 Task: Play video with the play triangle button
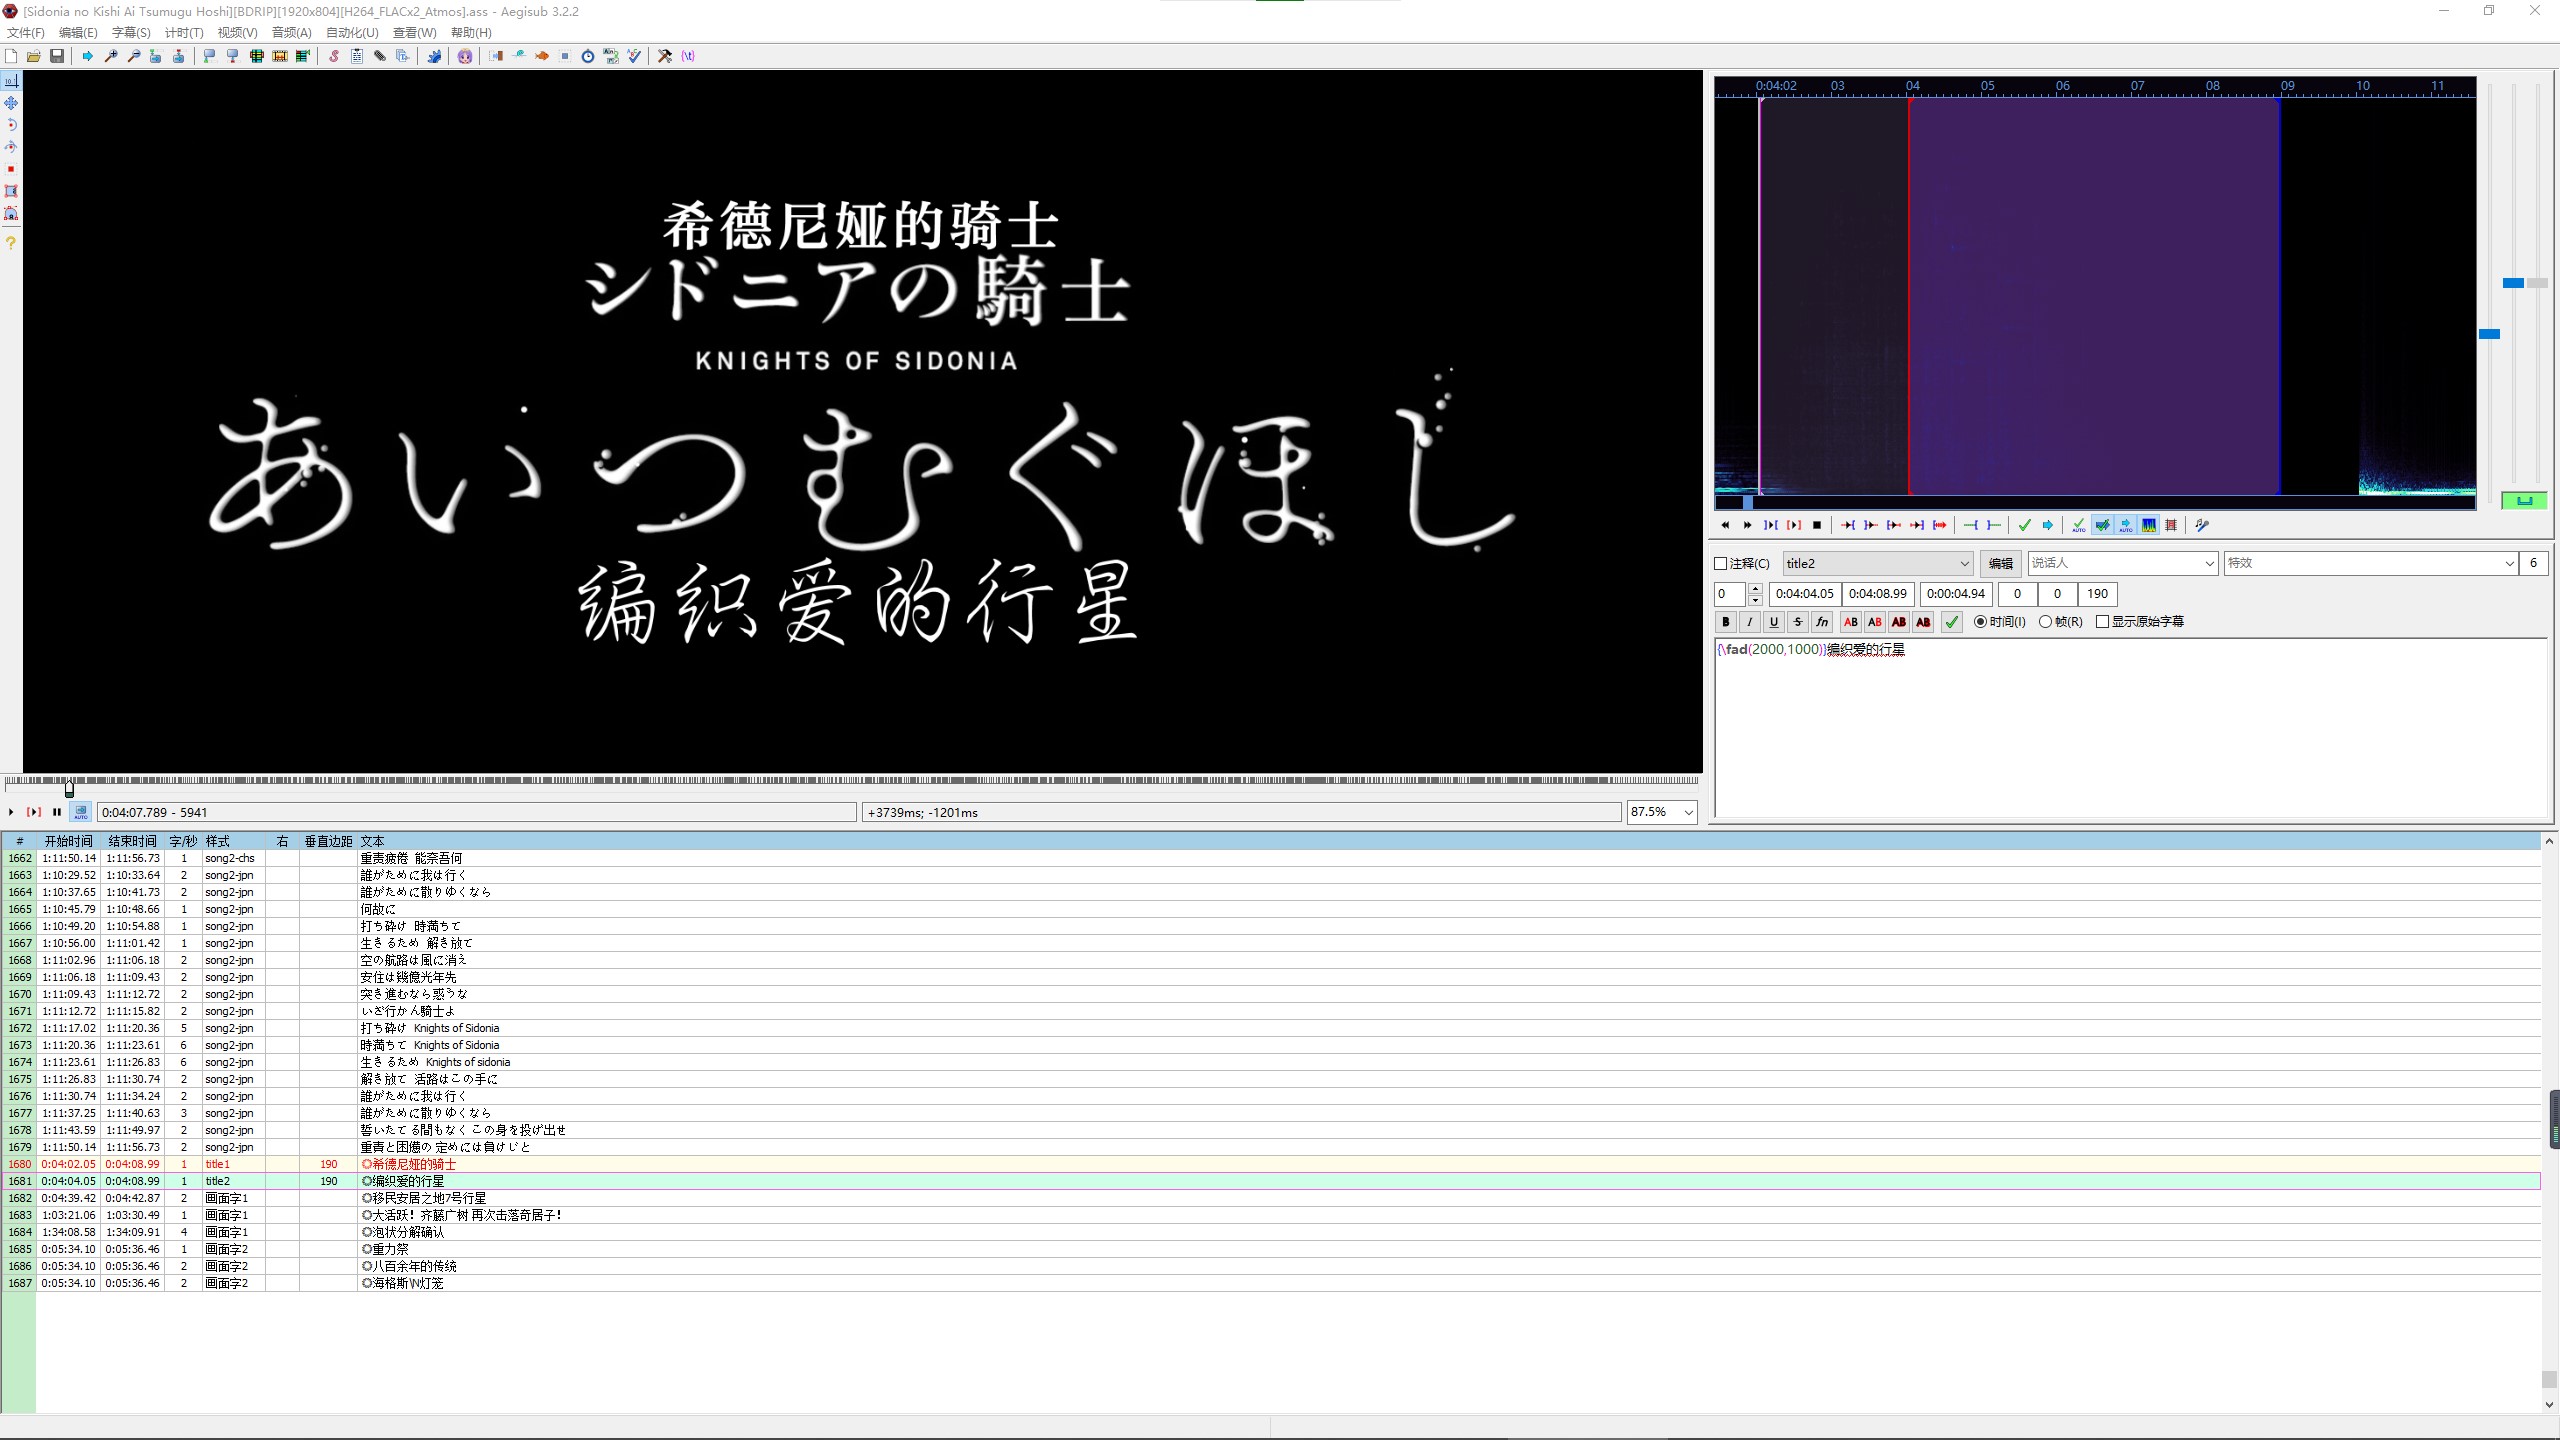point(11,812)
